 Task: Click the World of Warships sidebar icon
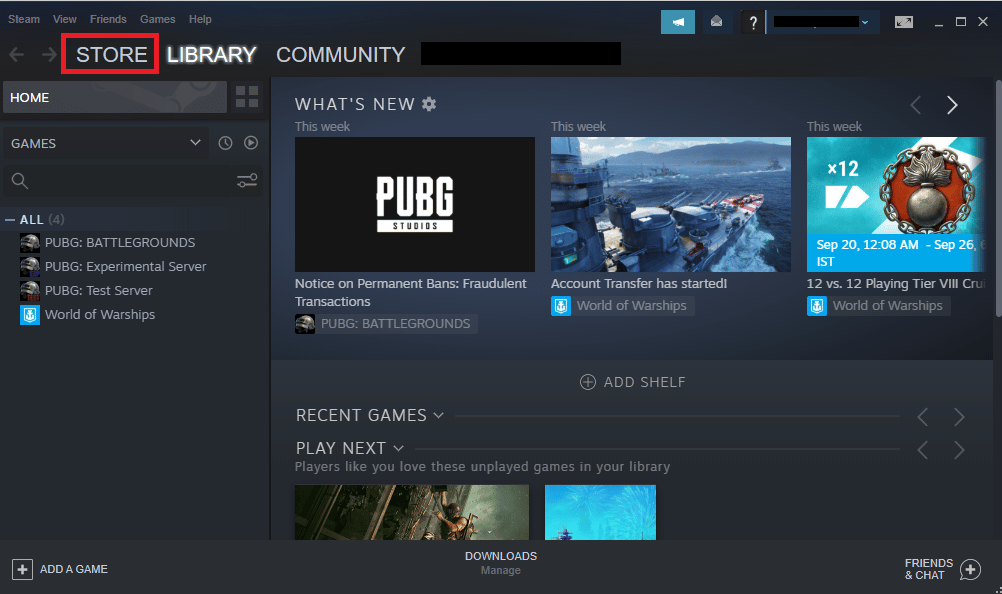click(x=30, y=315)
